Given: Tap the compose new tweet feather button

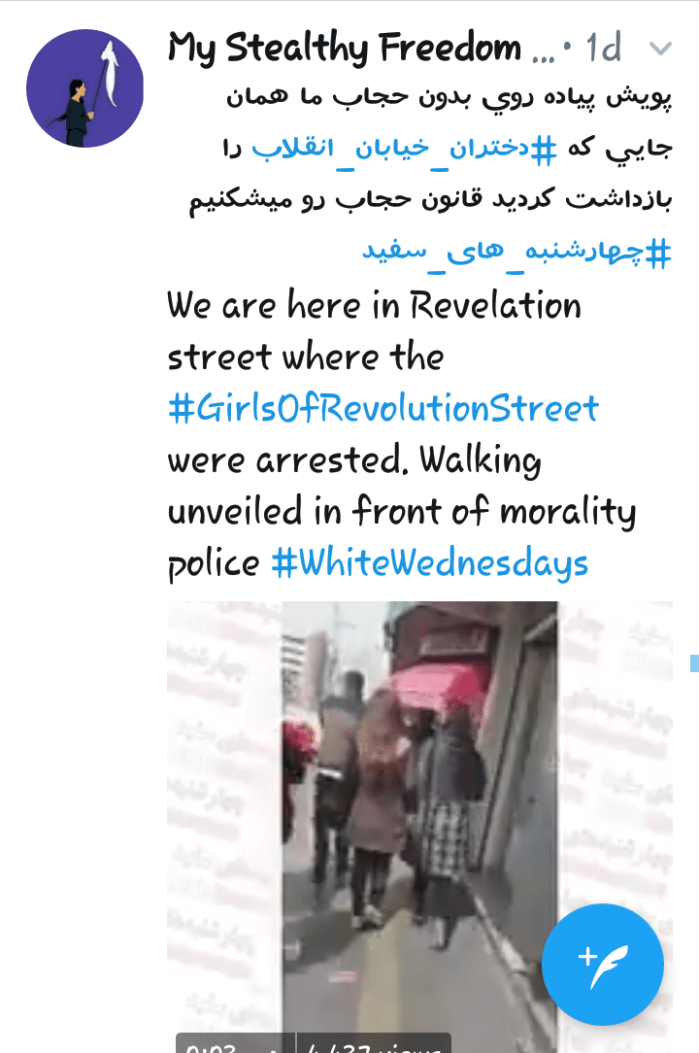Looking at the screenshot, I should pos(602,964).
